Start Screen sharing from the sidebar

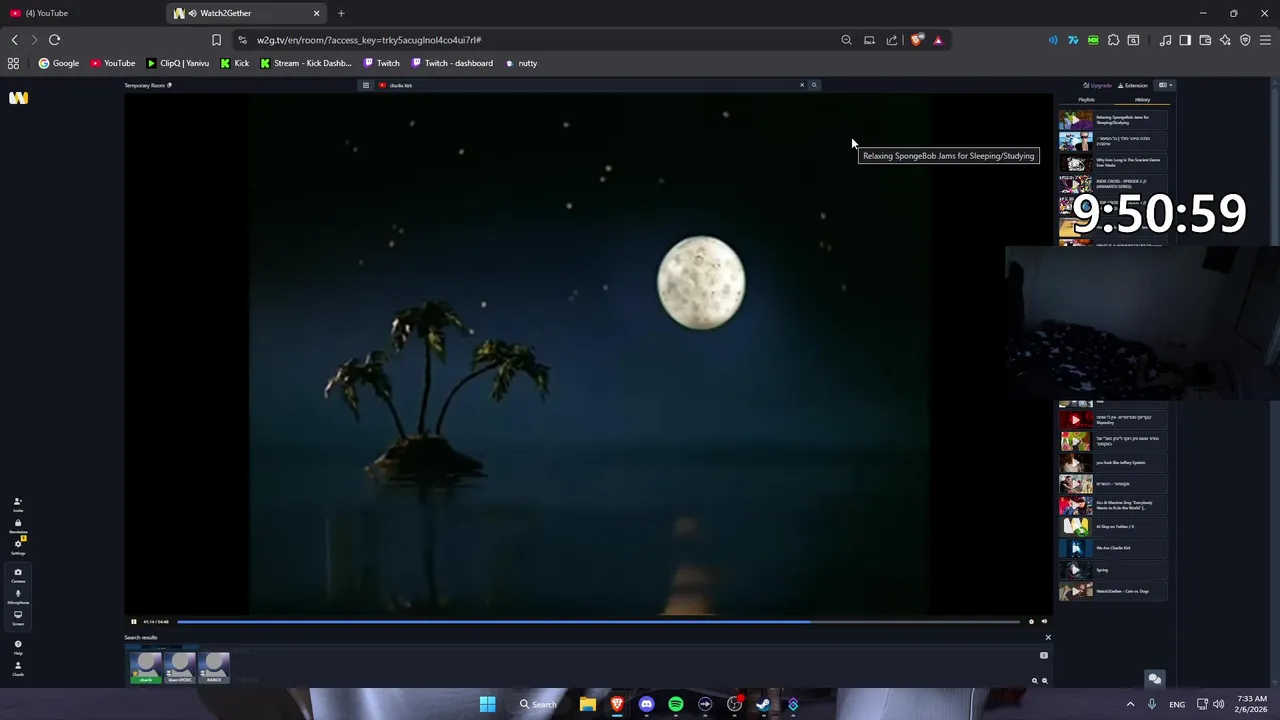point(18,617)
